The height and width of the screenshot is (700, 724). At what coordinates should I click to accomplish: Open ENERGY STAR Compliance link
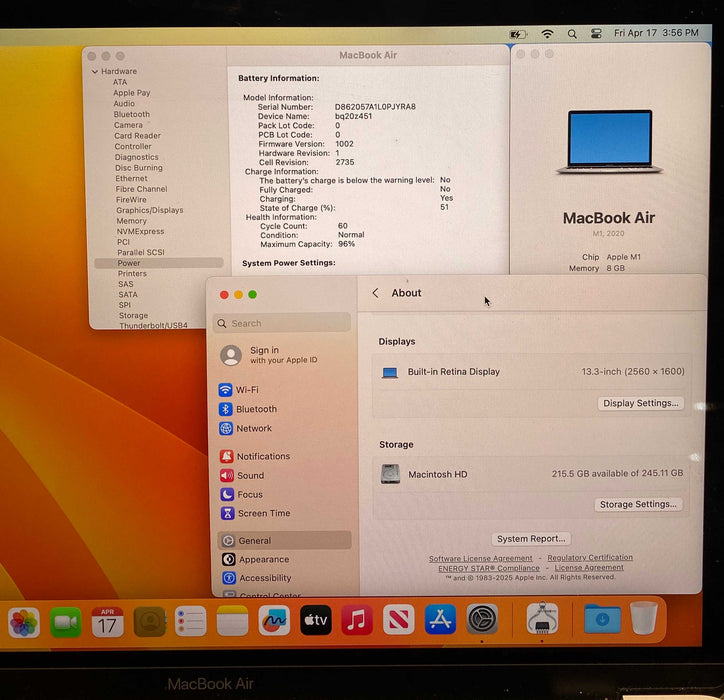click(x=489, y=568)
